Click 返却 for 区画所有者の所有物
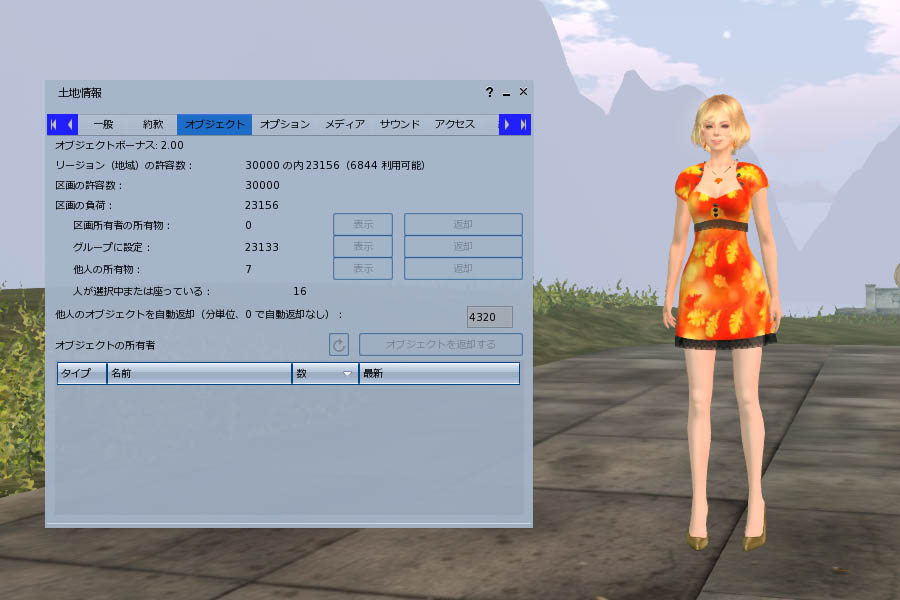This screenshot has width=900, height=600. tap(463, 224)
